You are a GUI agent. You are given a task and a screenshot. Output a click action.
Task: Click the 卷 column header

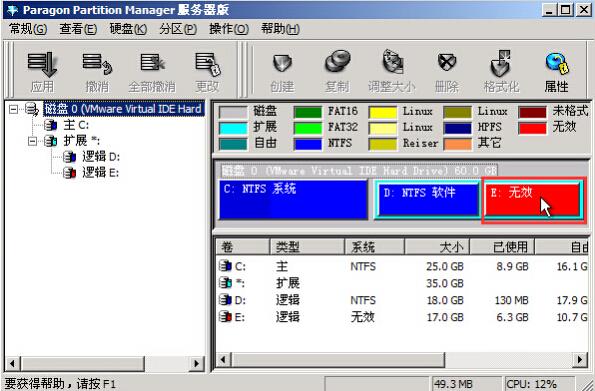tap(243, 248)
